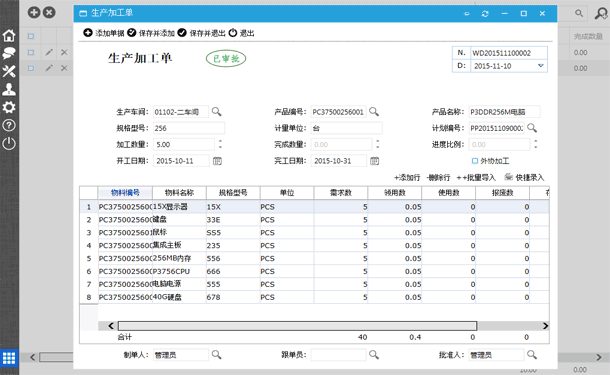Image resolution: width=610 pixels, height=375 pixels.
Task: Select row 8 40G硬盘 cell
Action: (x=179, y=297)
